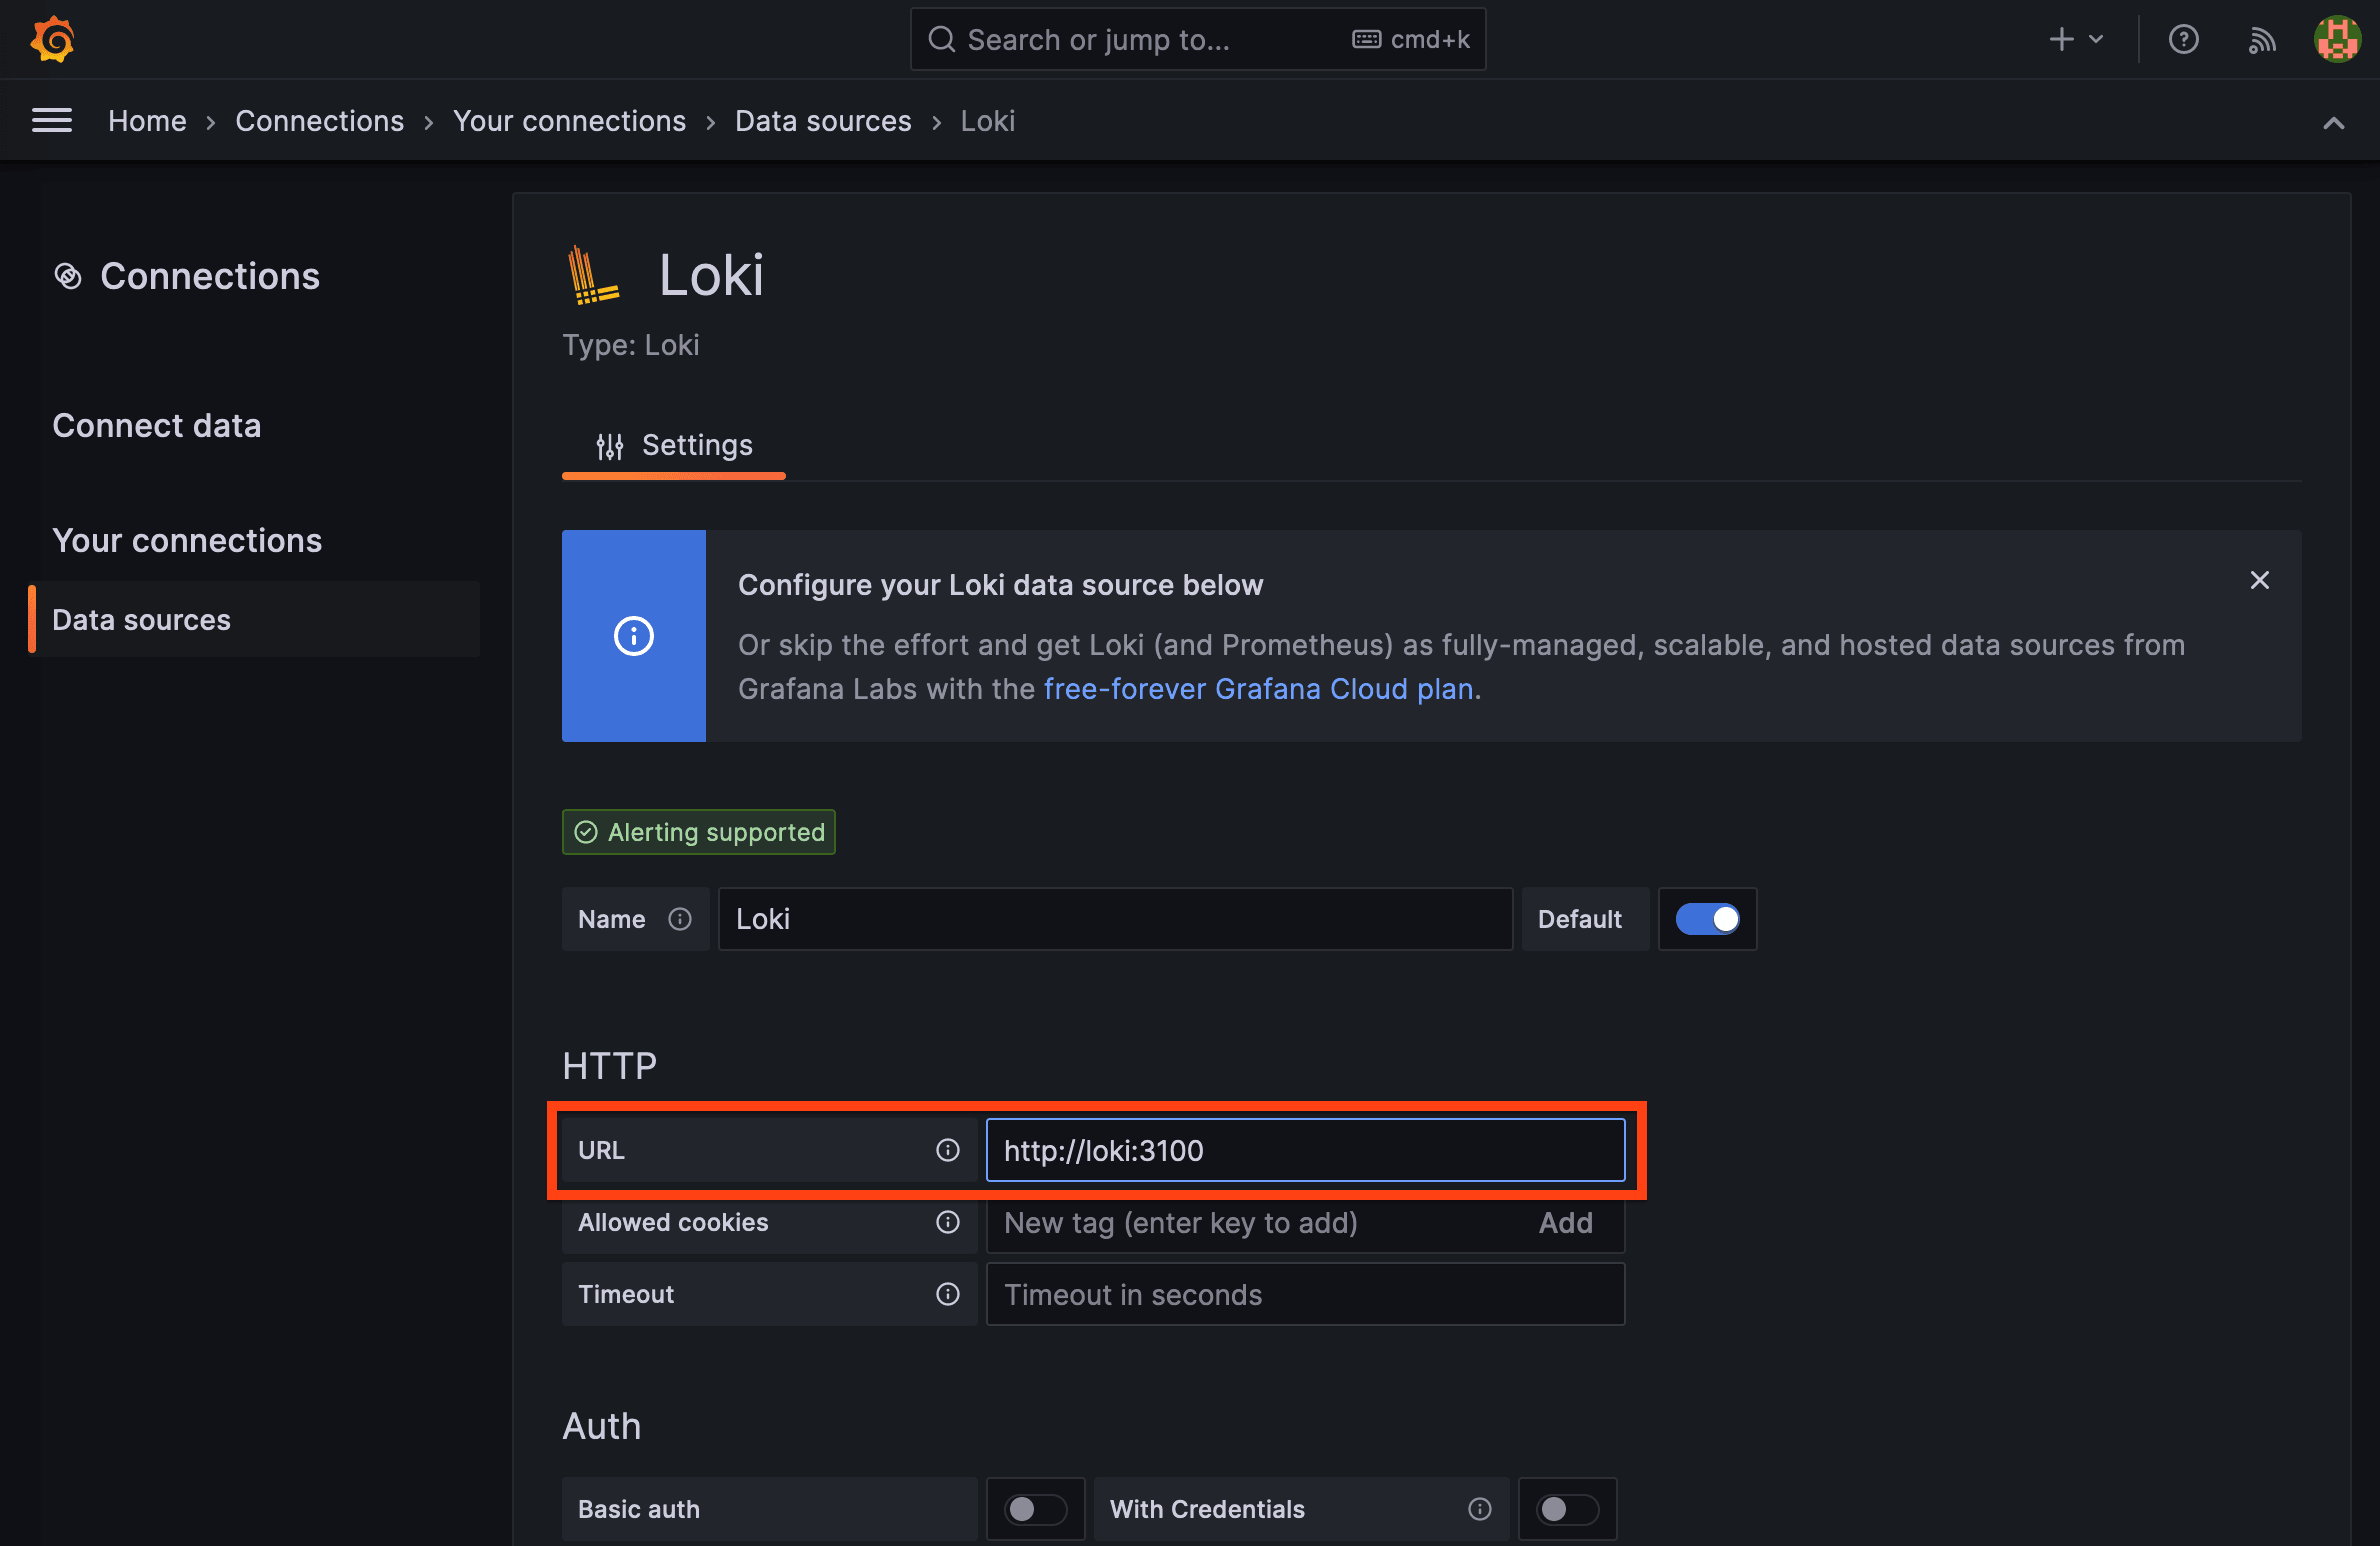Click the info icon in blue banner
2380x1546 pixels.
[634, 636]
